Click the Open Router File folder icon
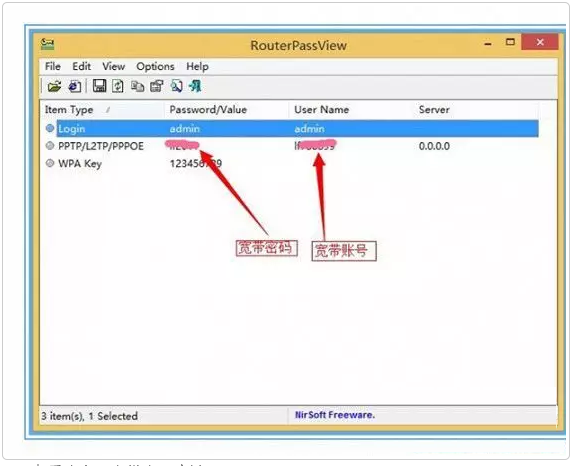Viewport: 573px width, 466px height. tap(54, 87)
